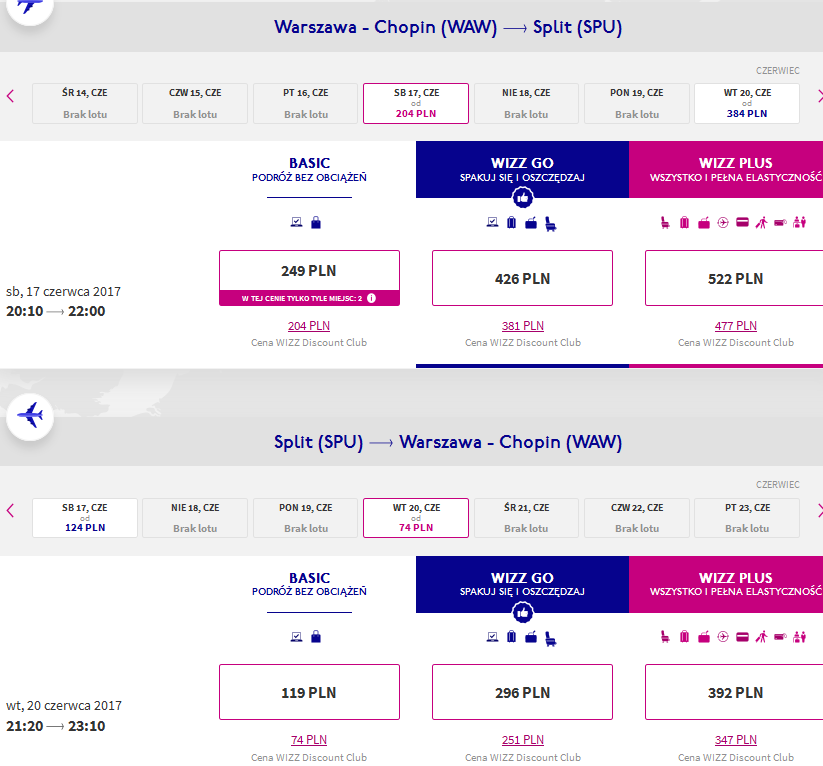Click outbound WIZZ GO check-in icon

coord(492,222)
